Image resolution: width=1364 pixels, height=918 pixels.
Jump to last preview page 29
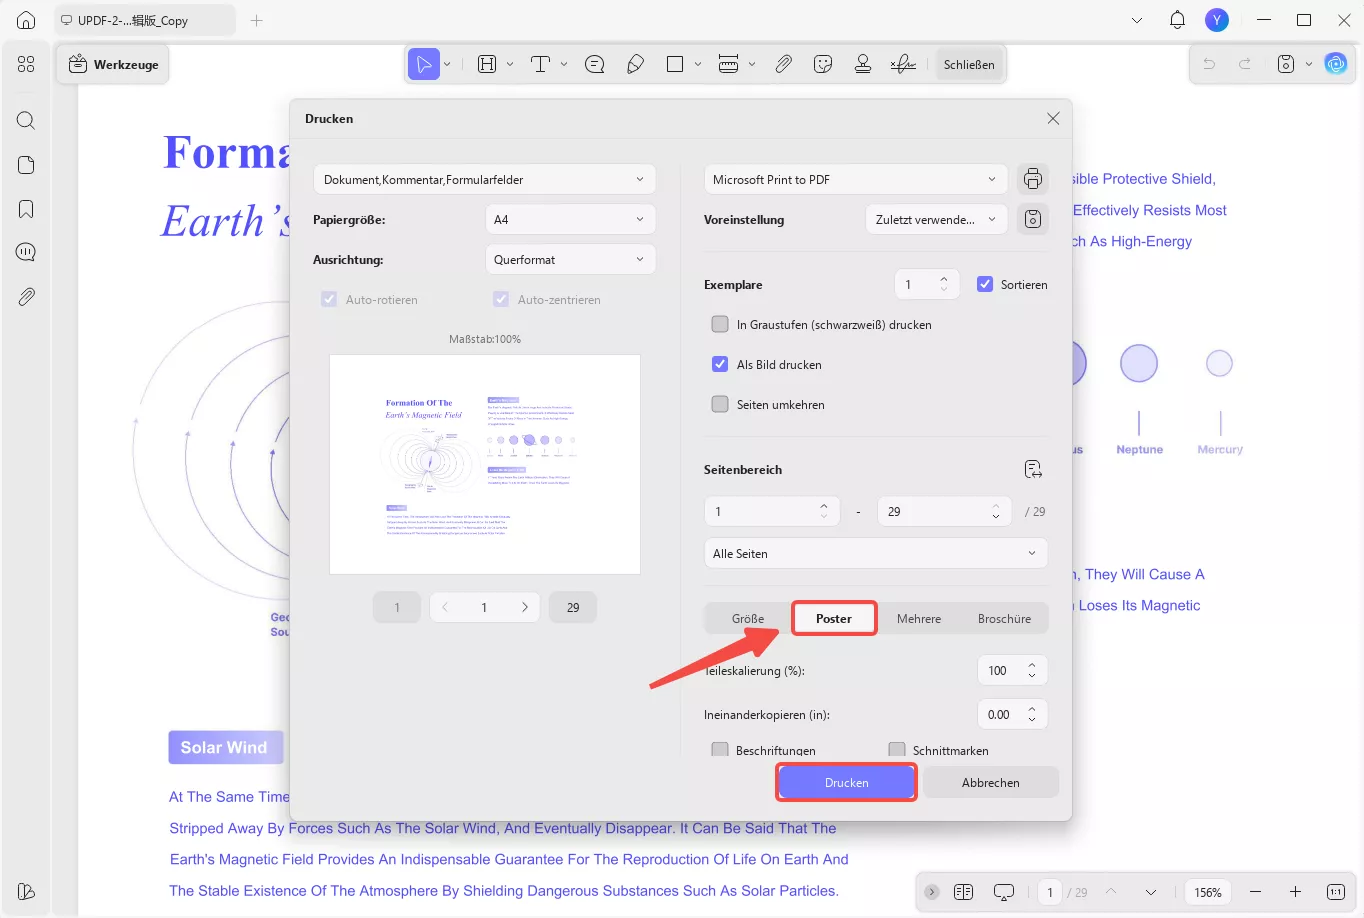(573, 607)
